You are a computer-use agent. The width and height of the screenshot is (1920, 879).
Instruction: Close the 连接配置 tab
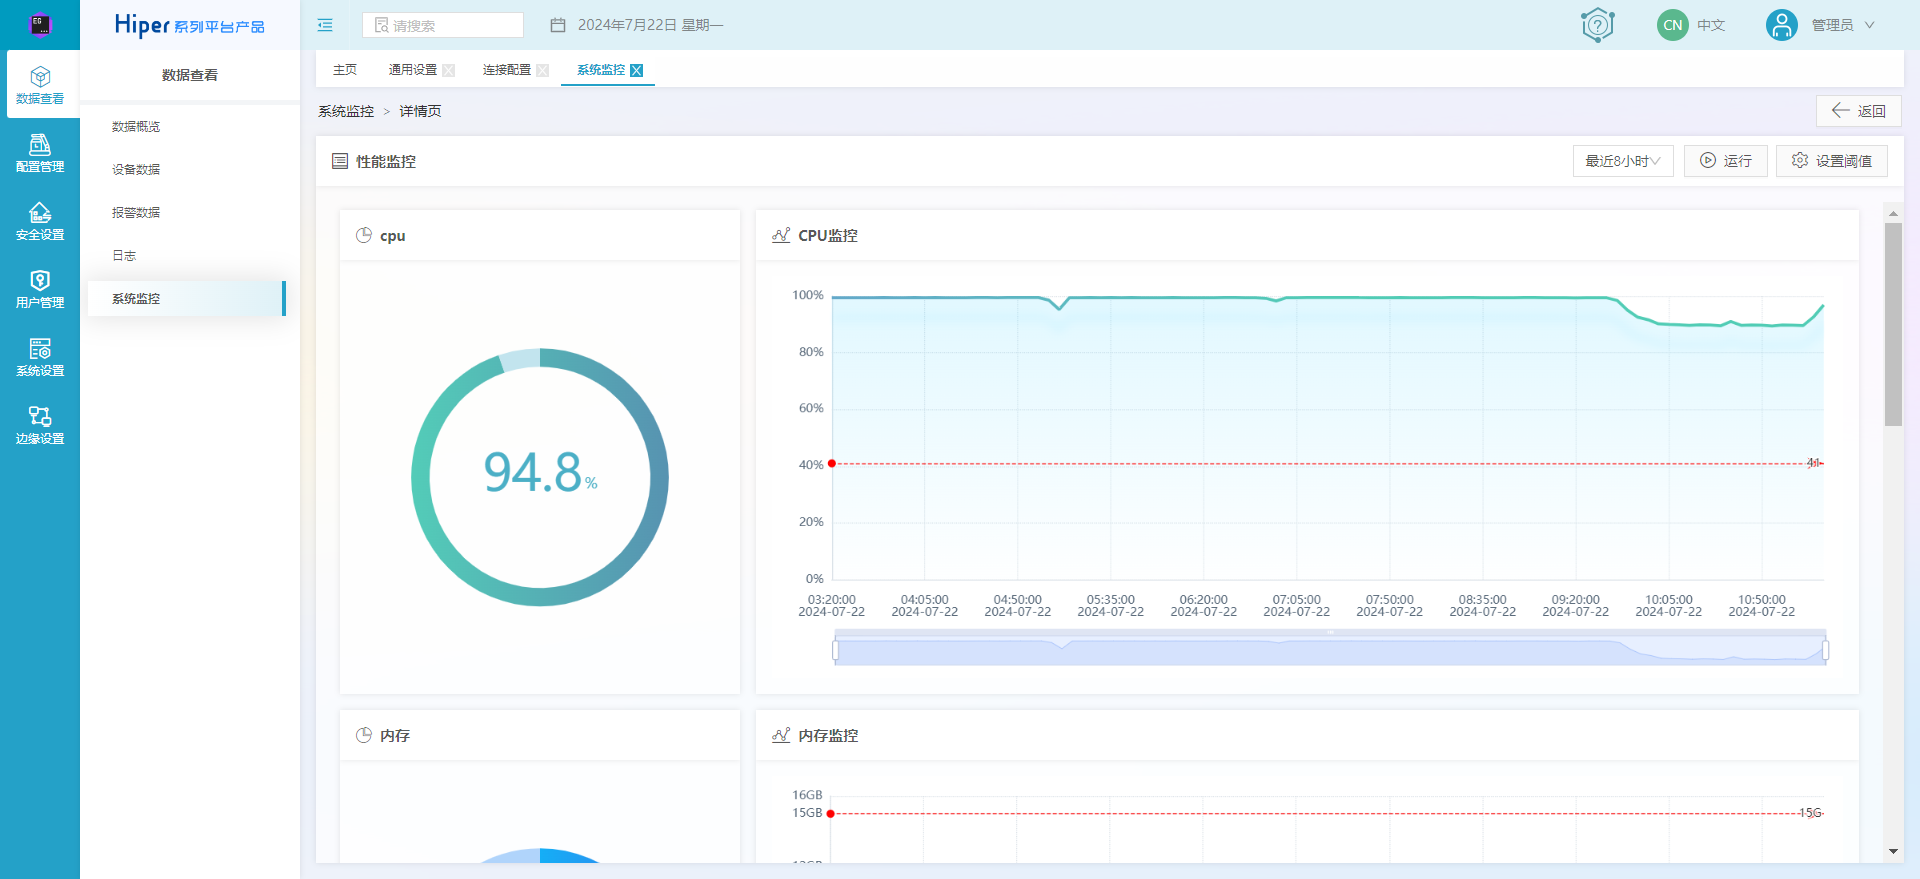pos(543,70)
